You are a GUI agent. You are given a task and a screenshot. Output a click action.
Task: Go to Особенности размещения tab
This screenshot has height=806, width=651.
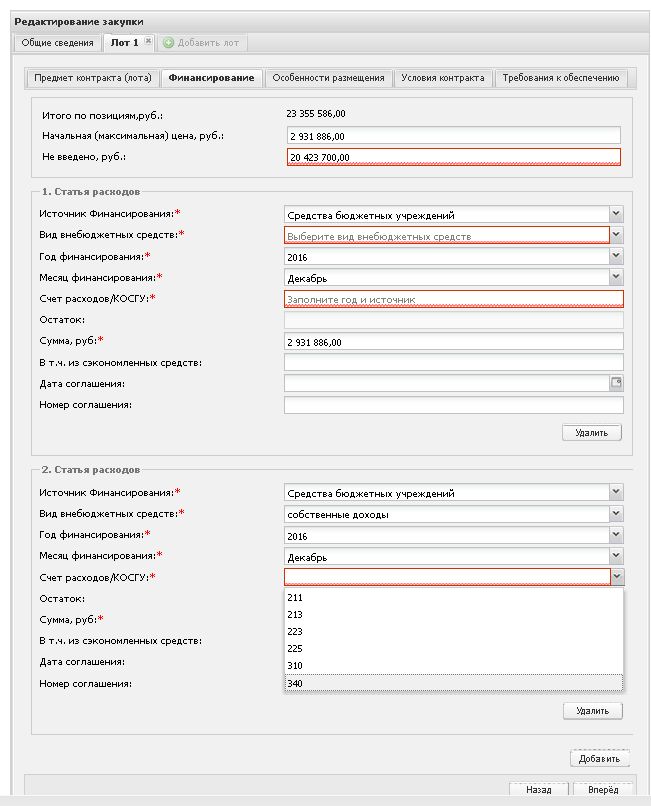pyautogui.click(x=328, y=78)
